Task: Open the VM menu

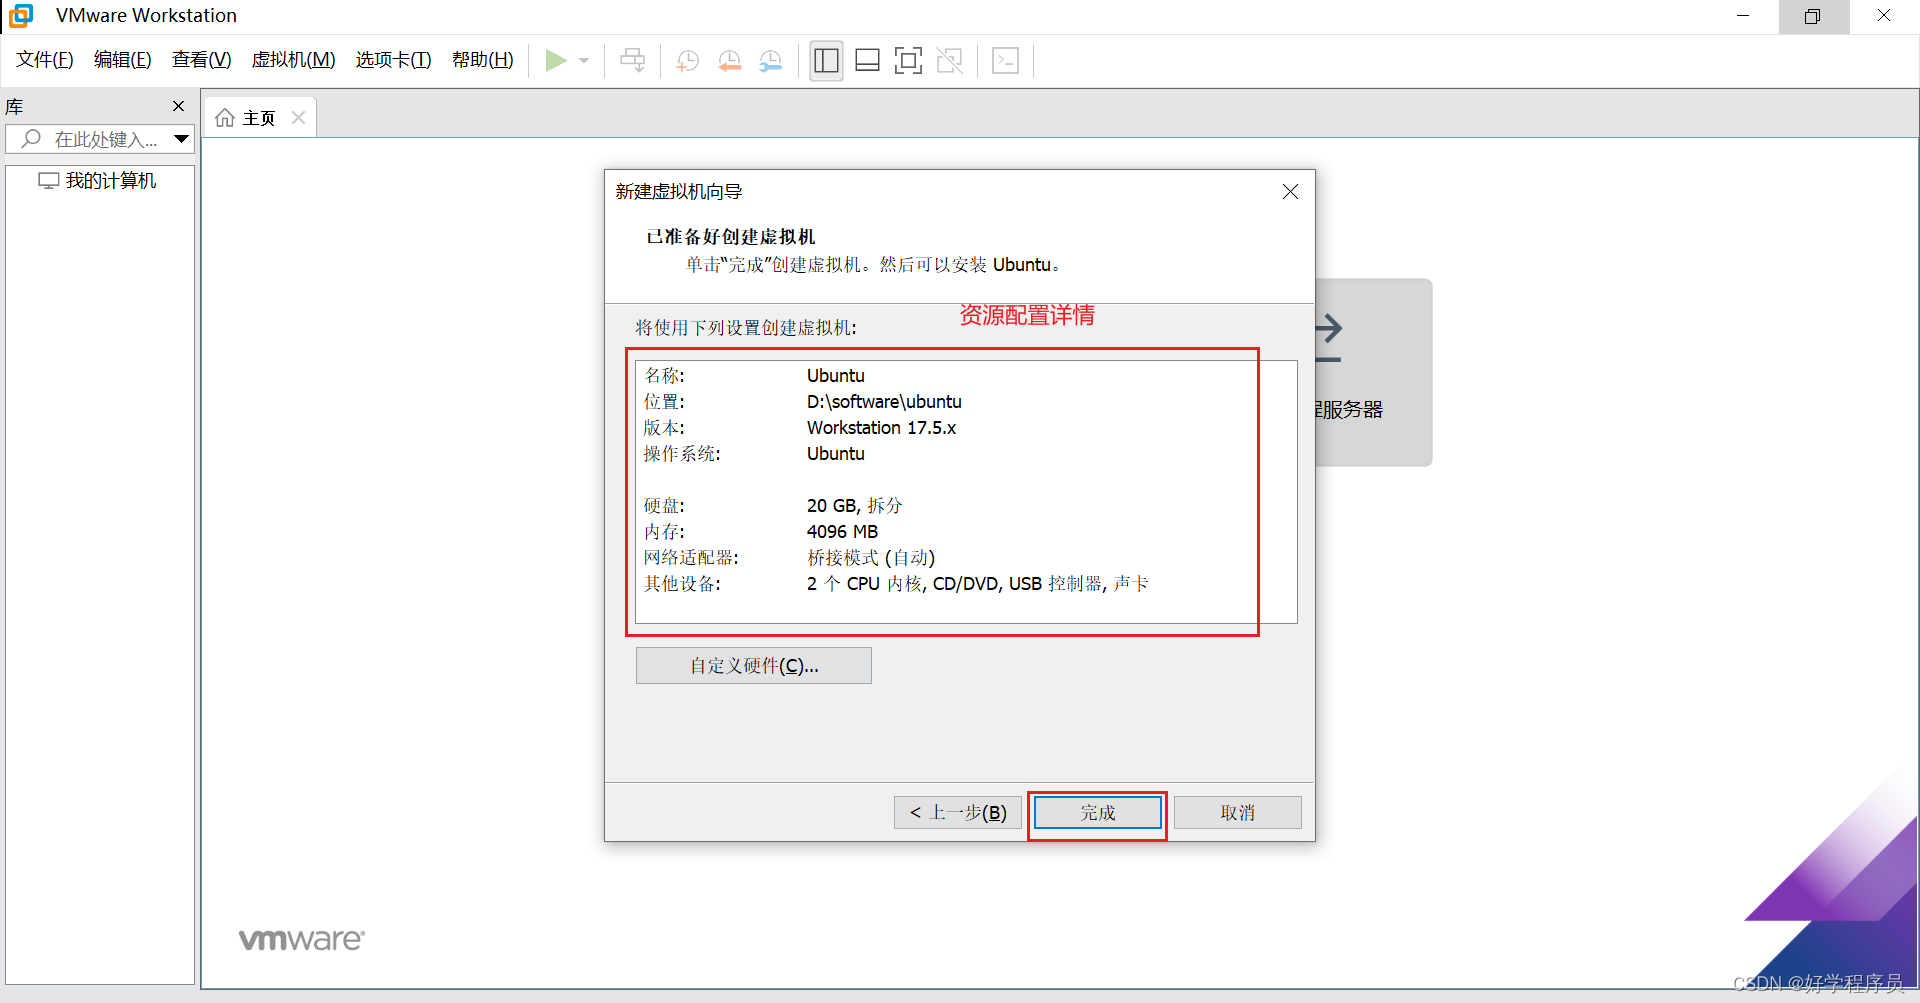Action: pos(293,60)
